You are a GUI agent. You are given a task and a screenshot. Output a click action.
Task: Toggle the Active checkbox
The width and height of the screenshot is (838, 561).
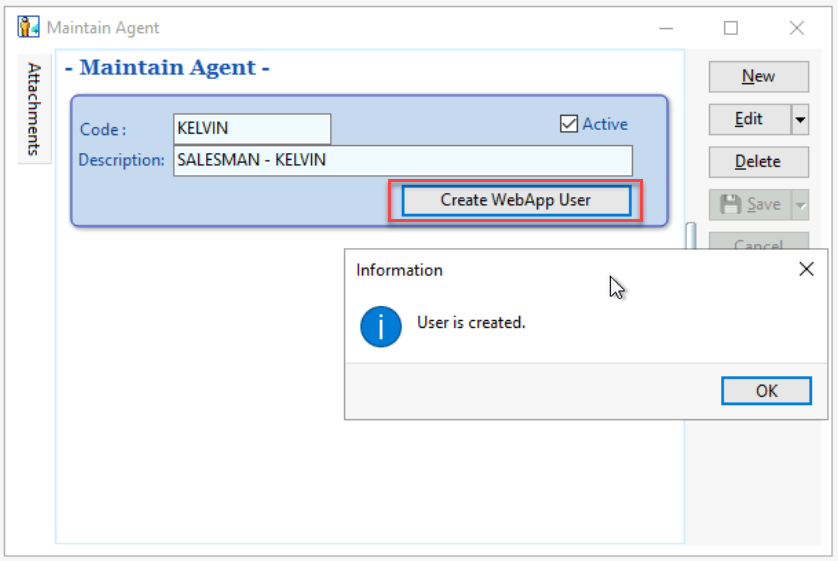[569, 124]
